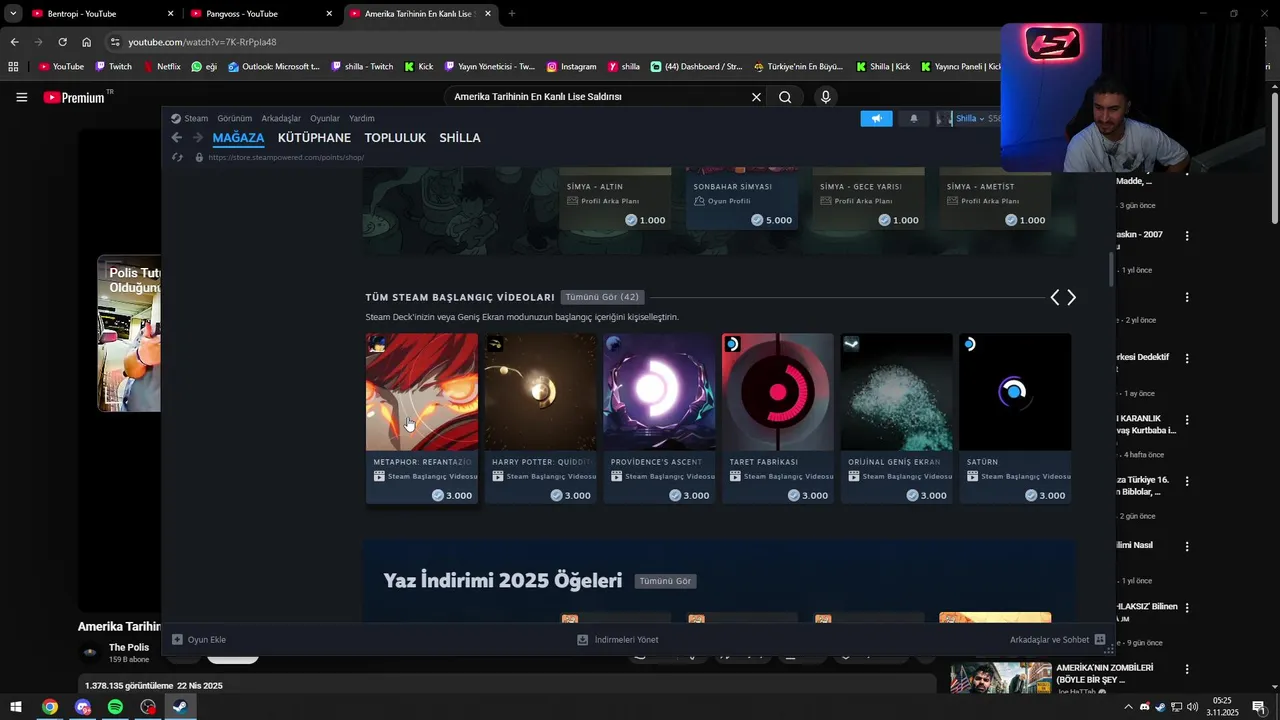This screenshot has height=720, width=1280.
Task: View site information icon in address bar
Action: pos(115,42)
